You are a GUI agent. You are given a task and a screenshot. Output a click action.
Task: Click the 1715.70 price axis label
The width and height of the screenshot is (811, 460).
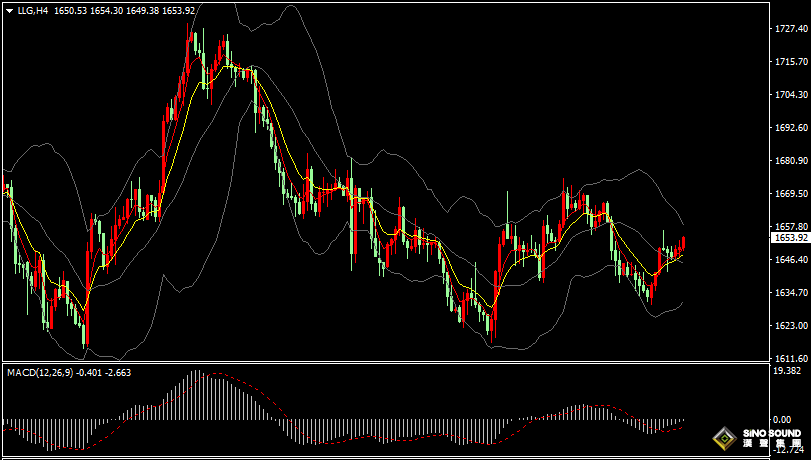[791, 62]
